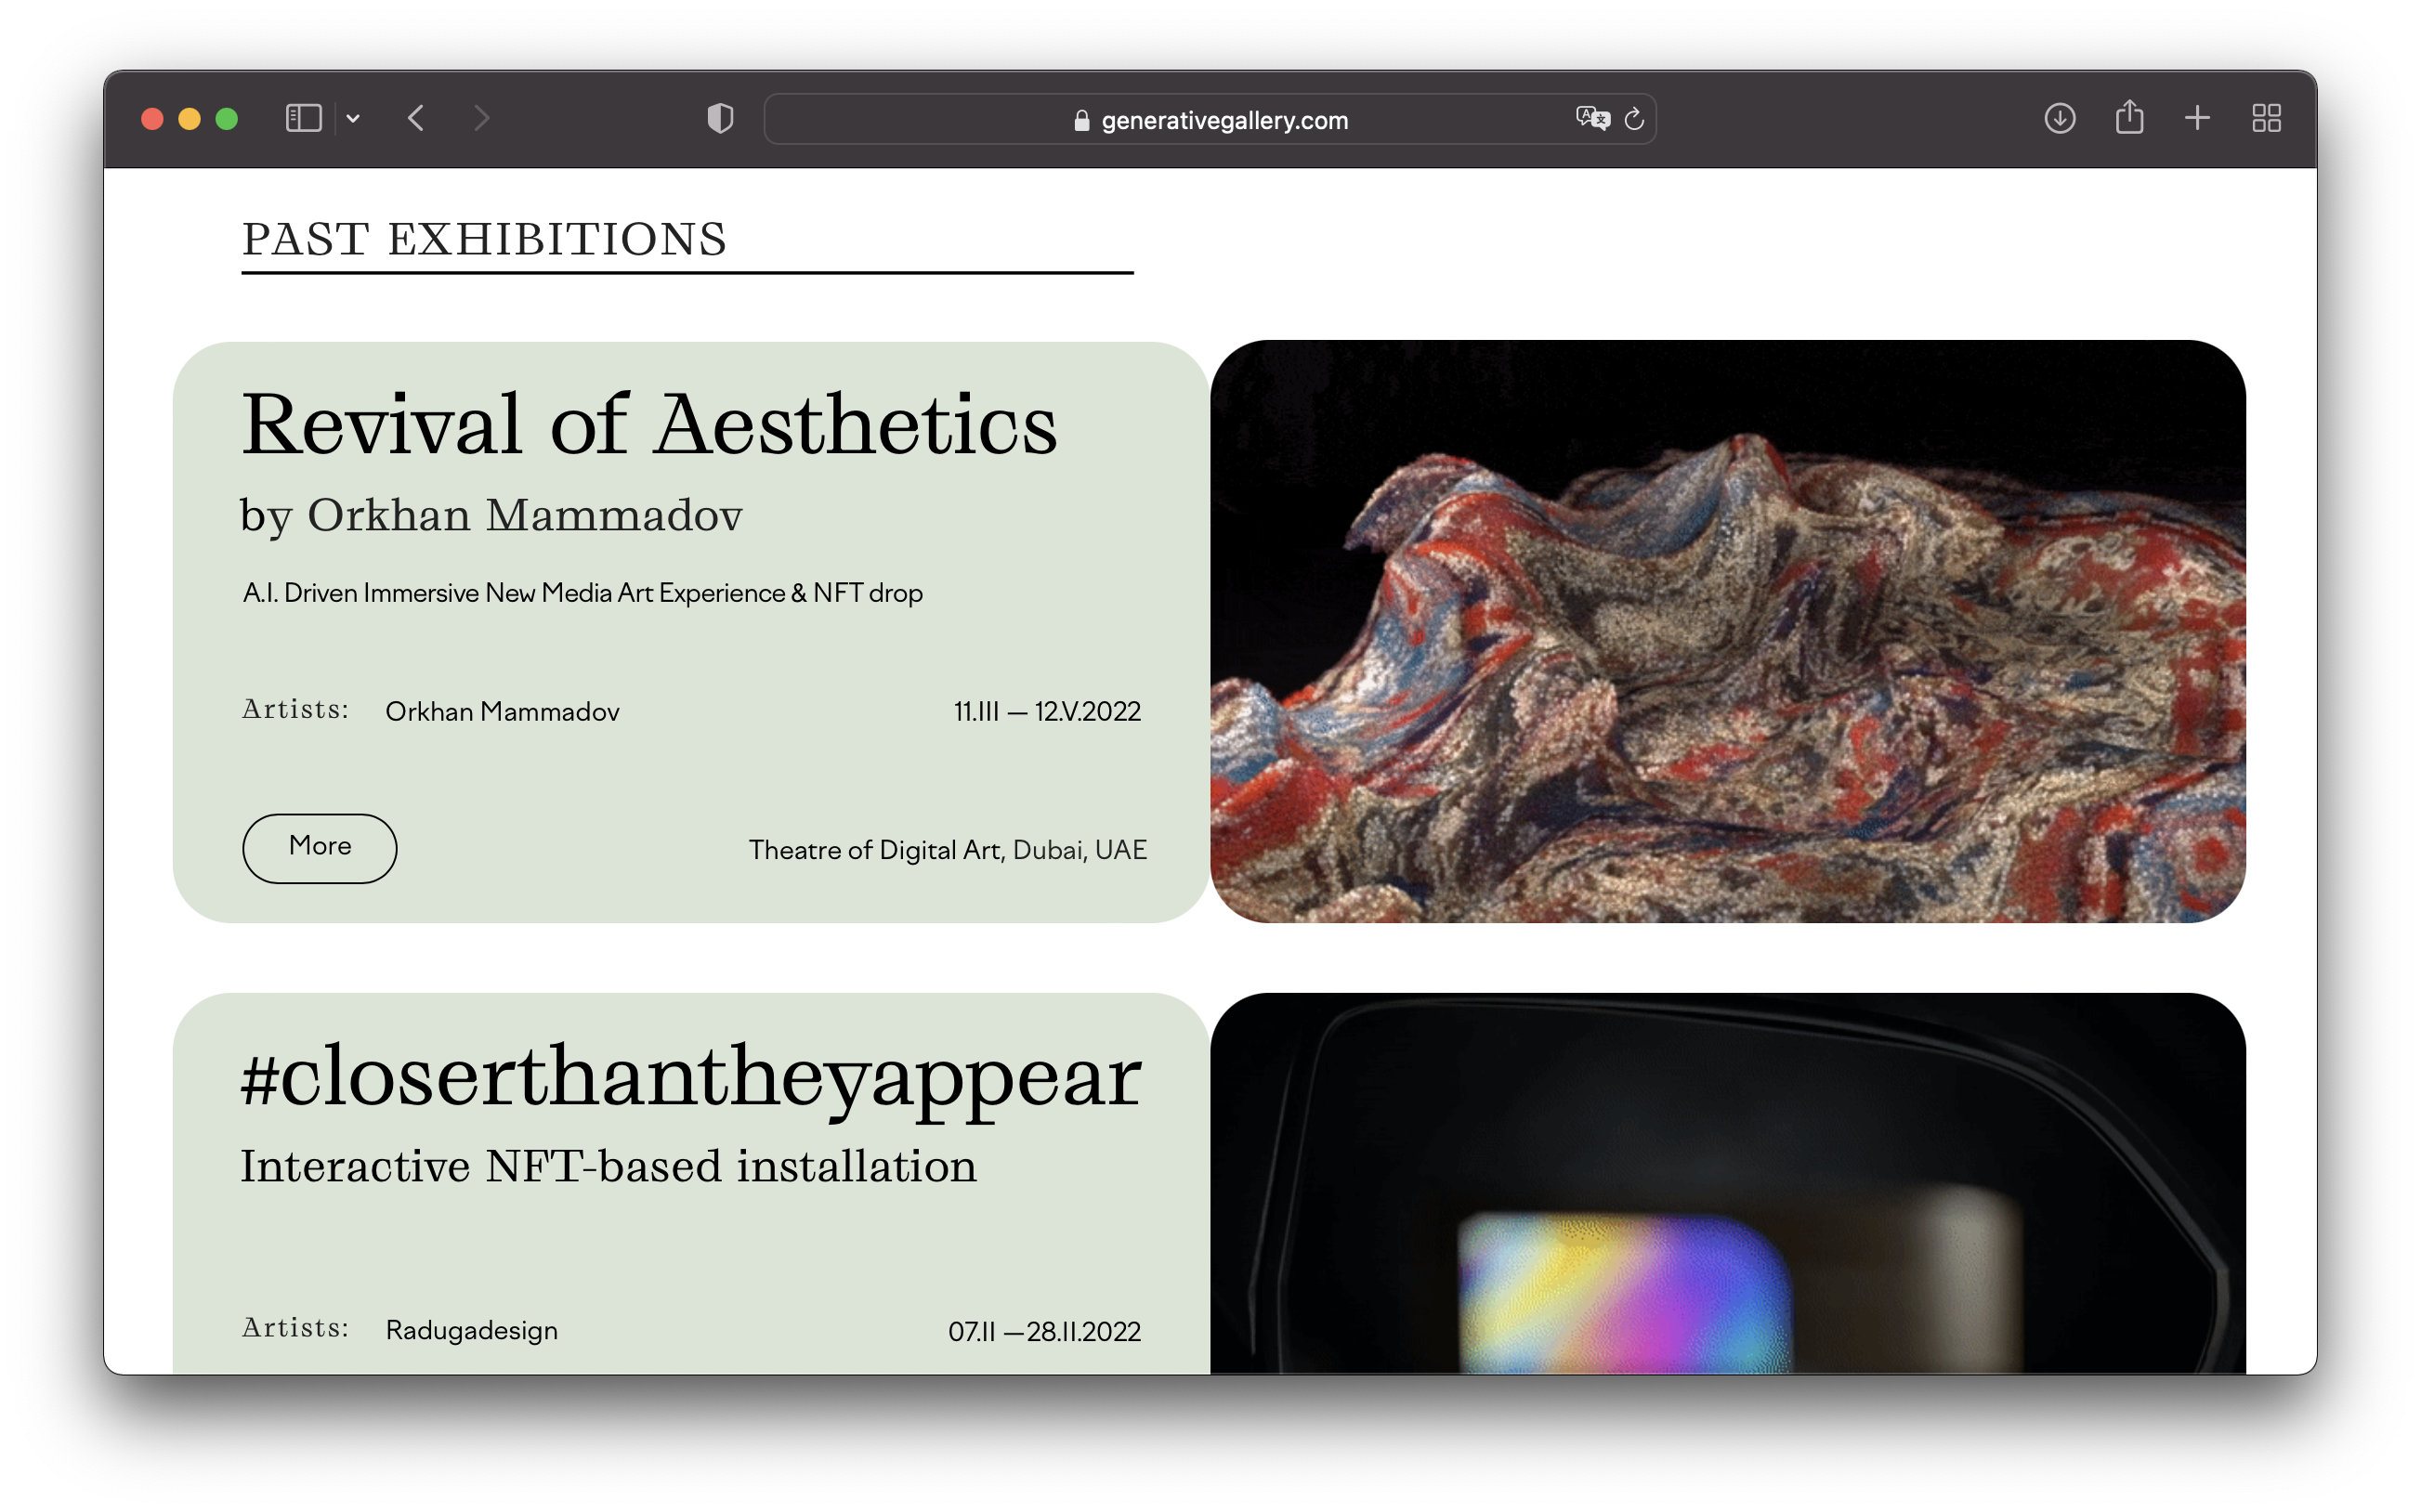This screenshot has width=2421, height=1512.
Task: Open the privacy report shield icon
Action: point(720,118)
